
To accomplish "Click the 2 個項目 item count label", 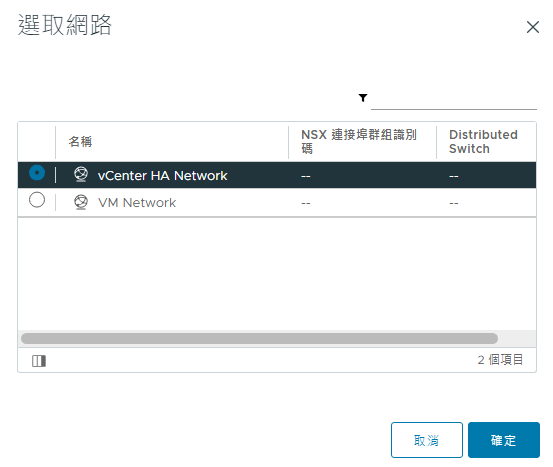I will point(500,360).
